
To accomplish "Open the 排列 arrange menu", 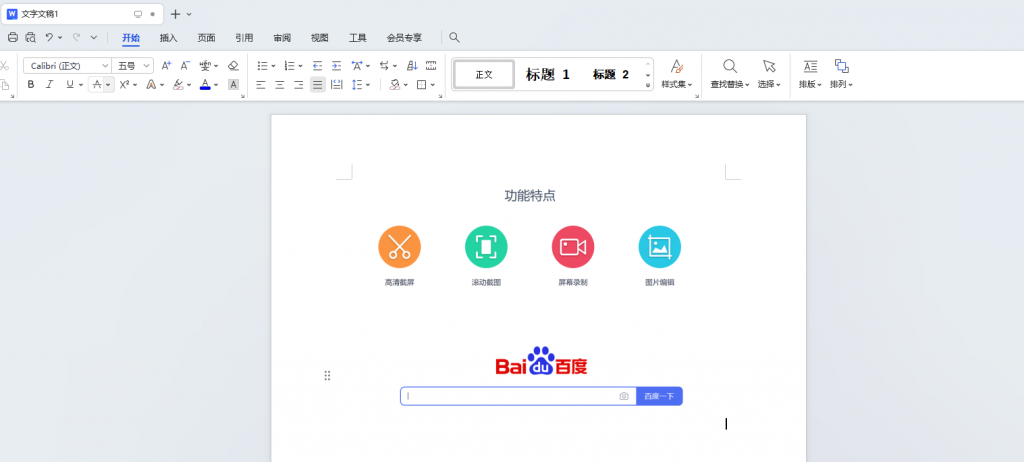I will (x=841, y=74).
